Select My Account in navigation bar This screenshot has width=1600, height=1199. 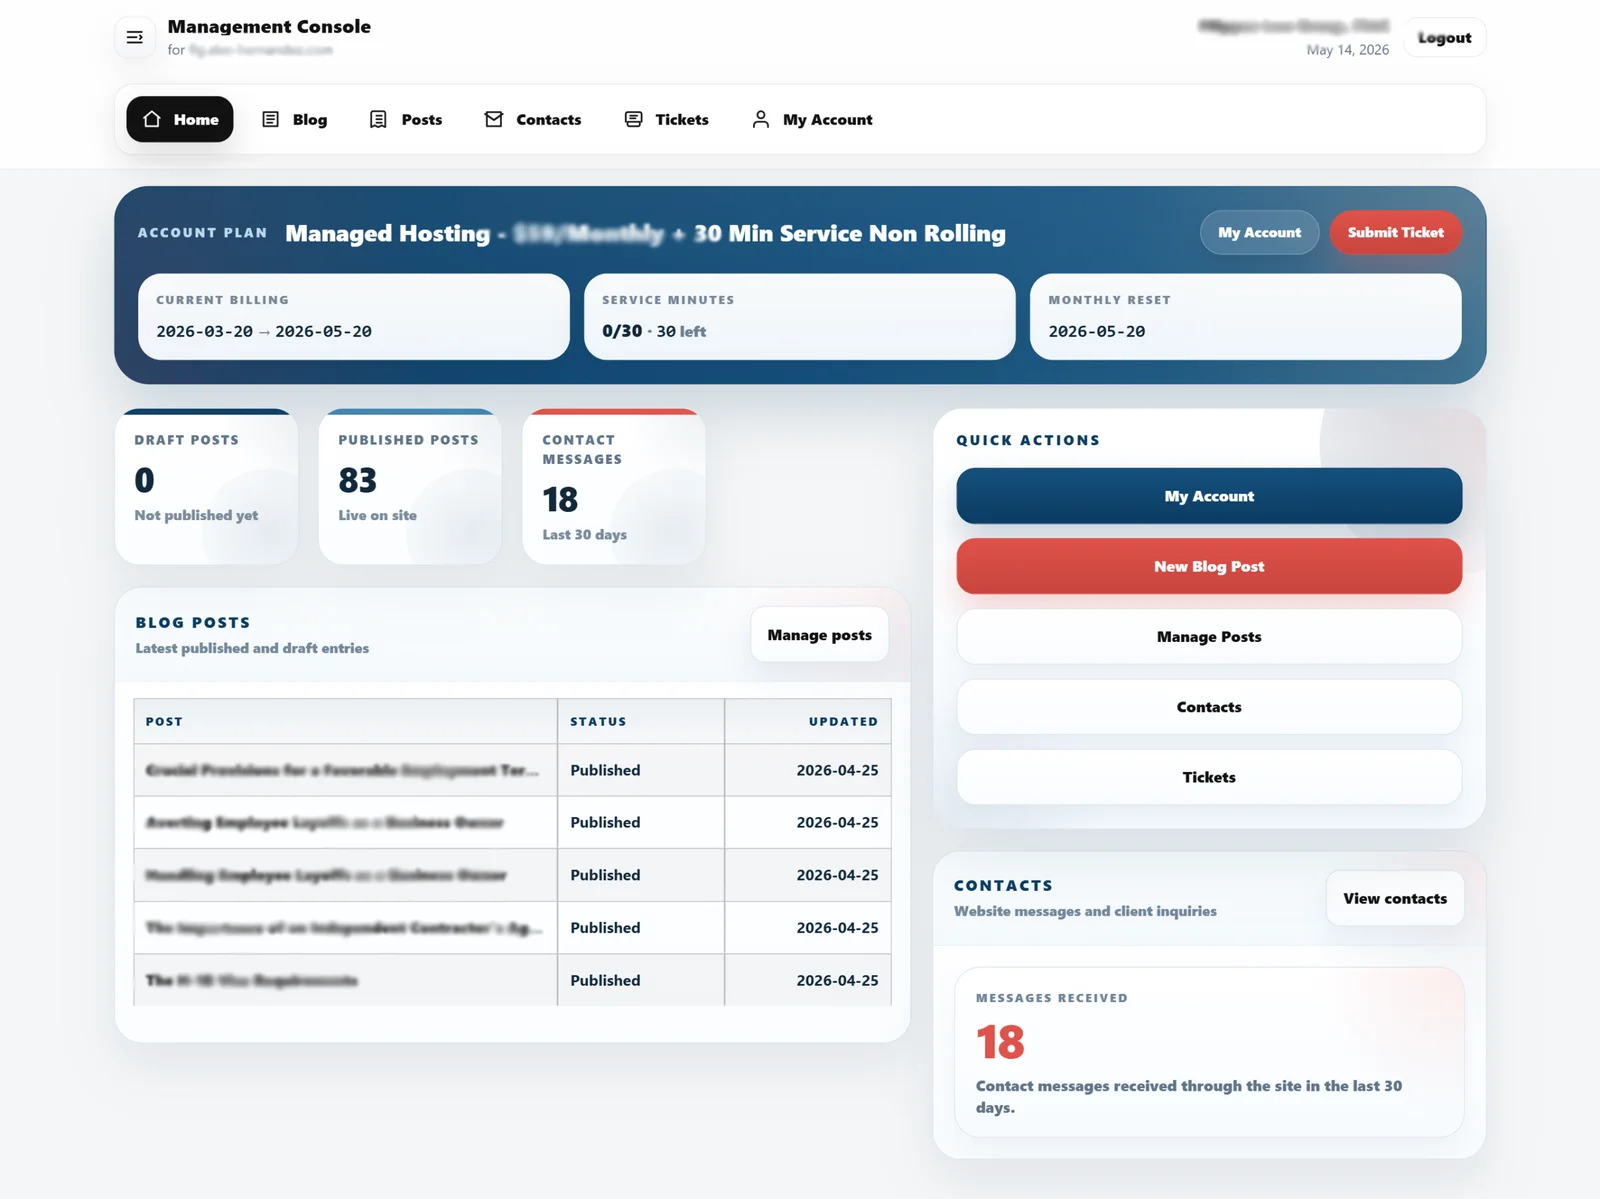tap(812, 119)
